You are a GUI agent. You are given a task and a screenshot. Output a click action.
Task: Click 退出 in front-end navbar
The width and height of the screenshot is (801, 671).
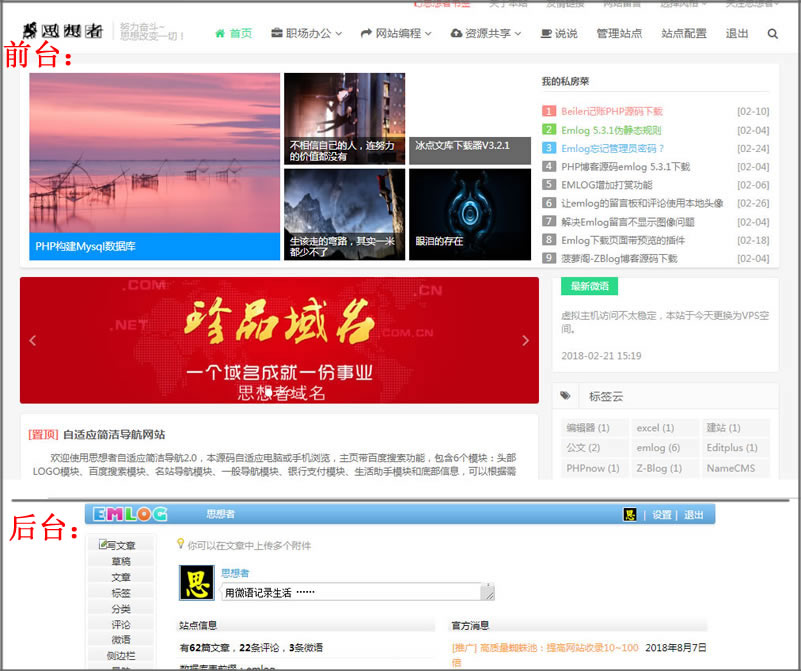pos(737,34)
